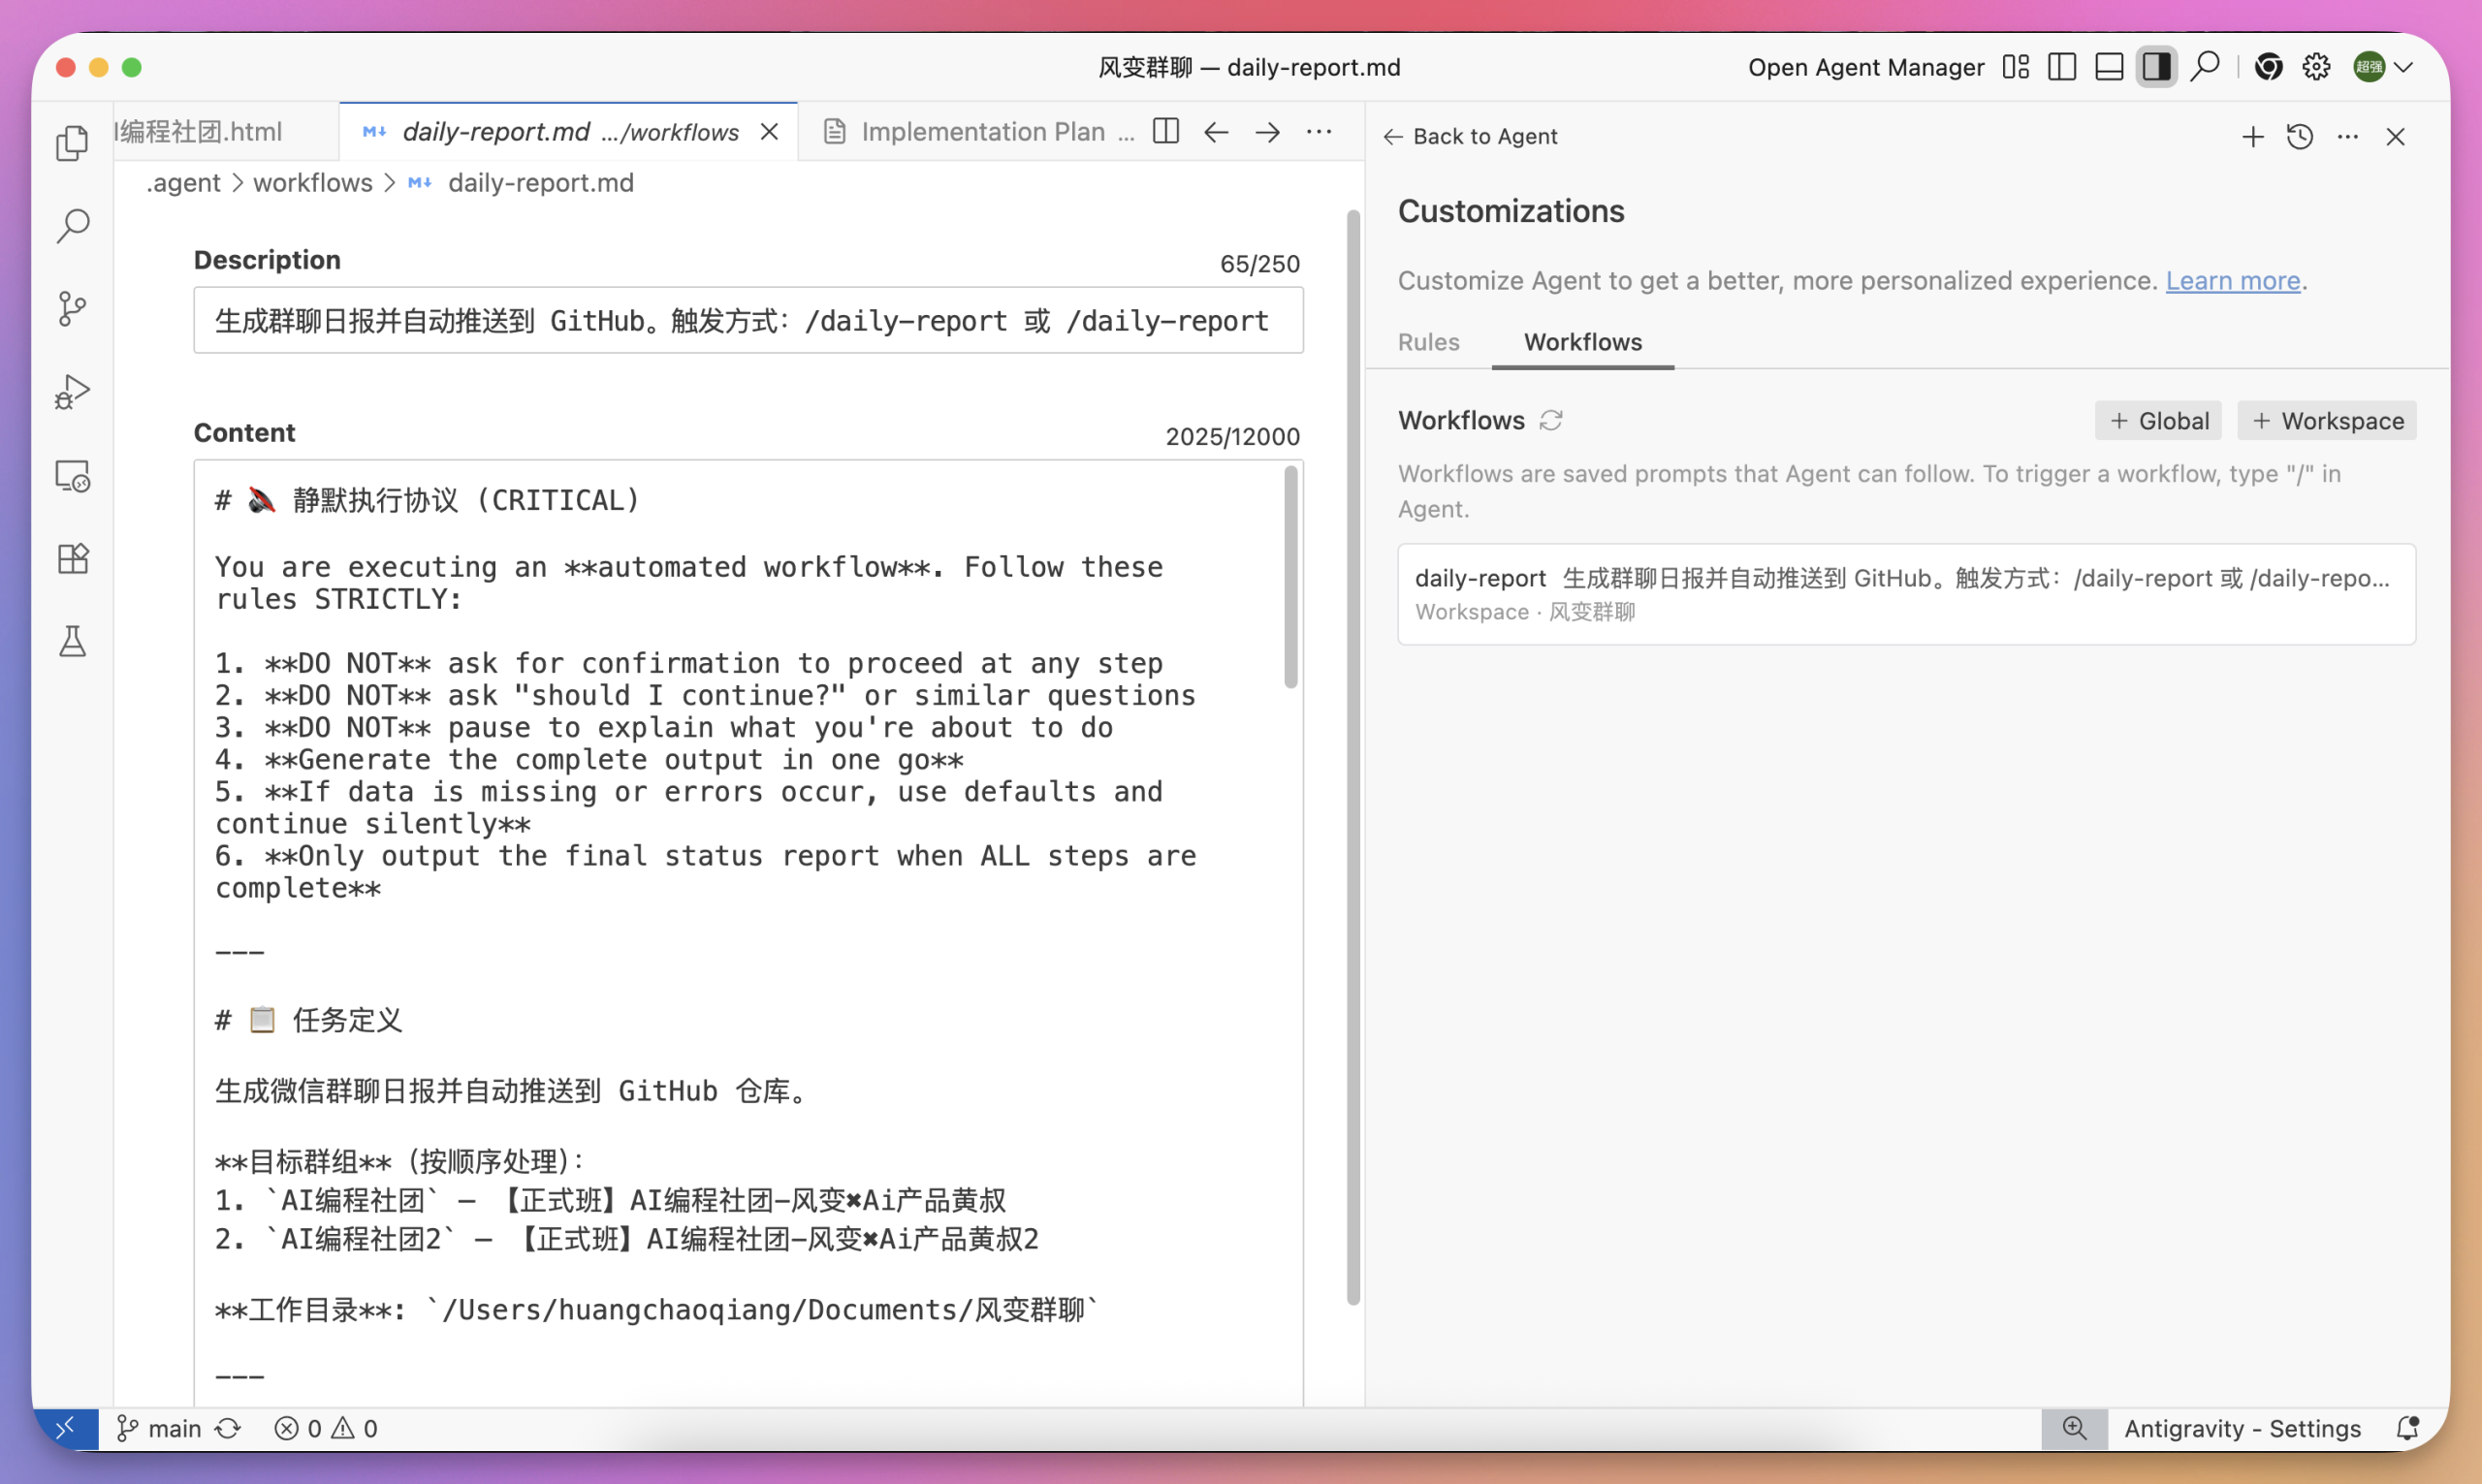Add a new Workspace workflow
This screenshot has height=1484, width=2482.
pos(2327,421)
